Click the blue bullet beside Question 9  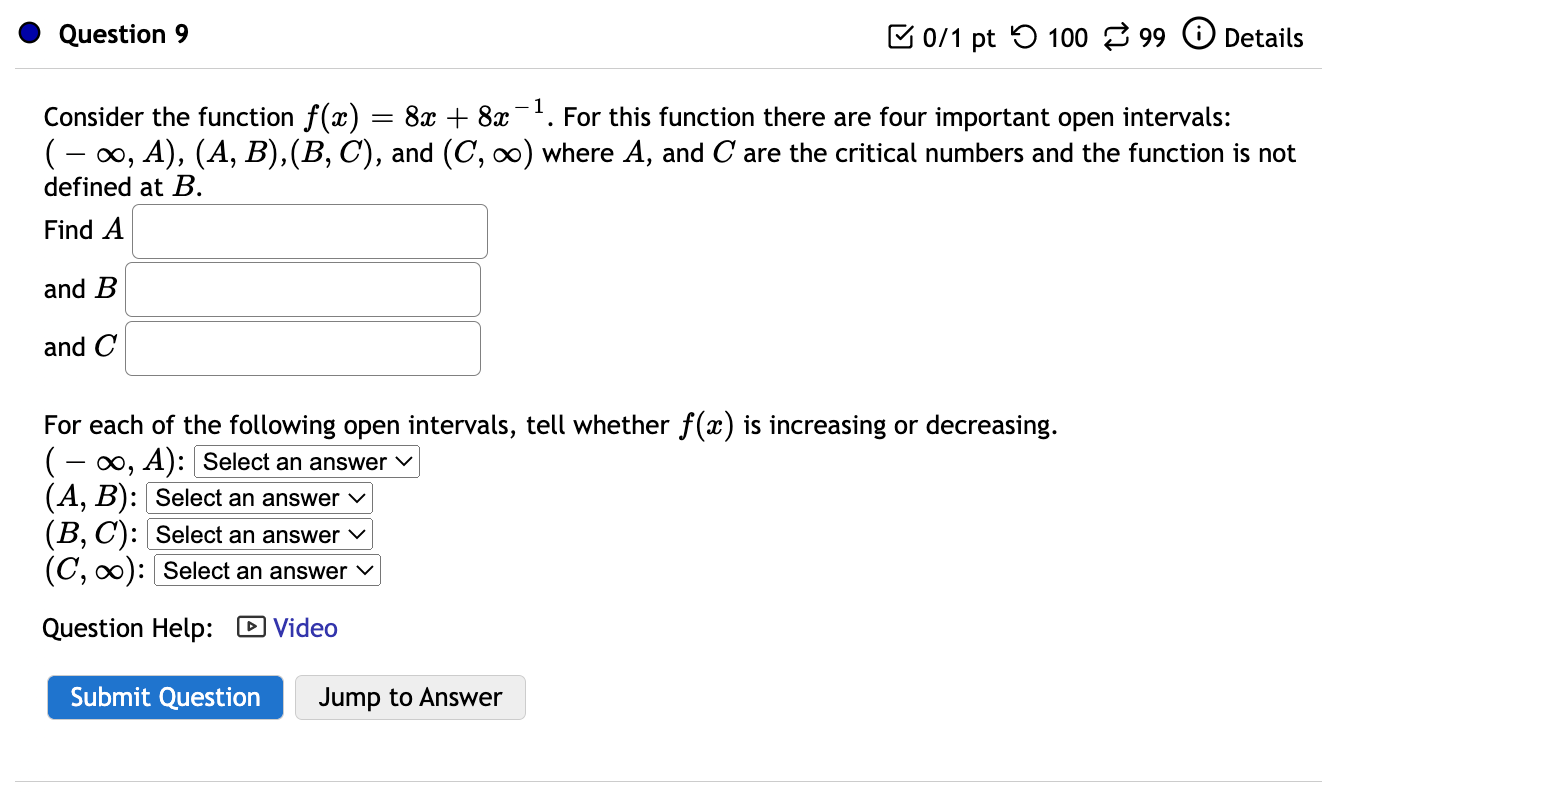[28, 32]
